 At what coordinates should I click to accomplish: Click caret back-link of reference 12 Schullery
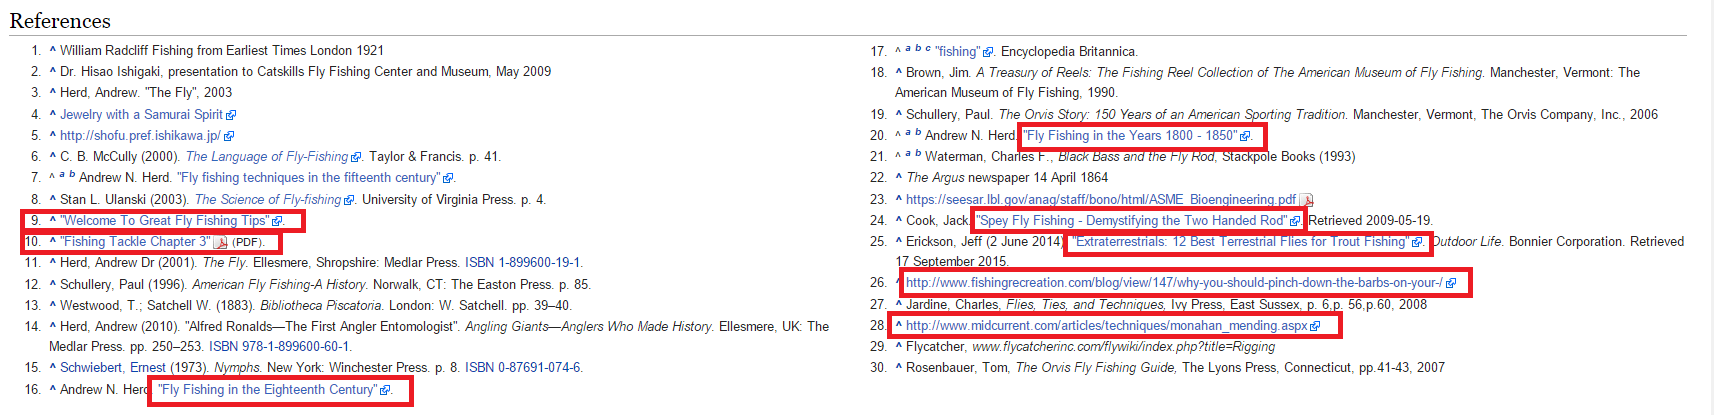(x=52, y=283)
